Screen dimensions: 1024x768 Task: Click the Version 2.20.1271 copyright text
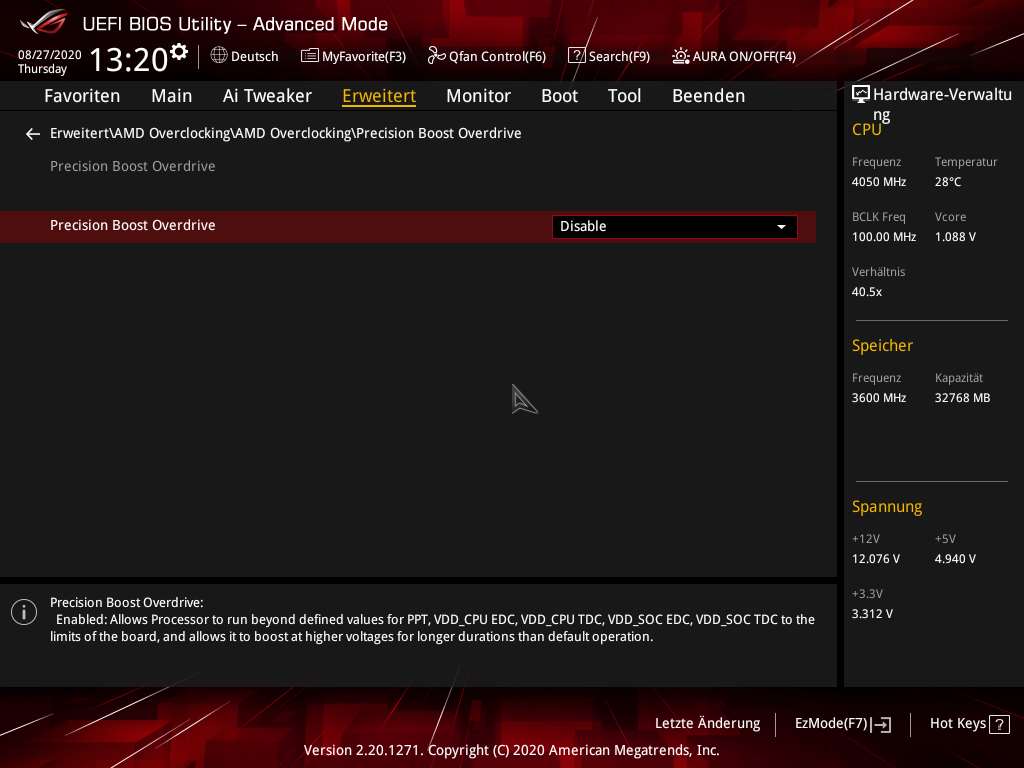[x=511, y=750]
